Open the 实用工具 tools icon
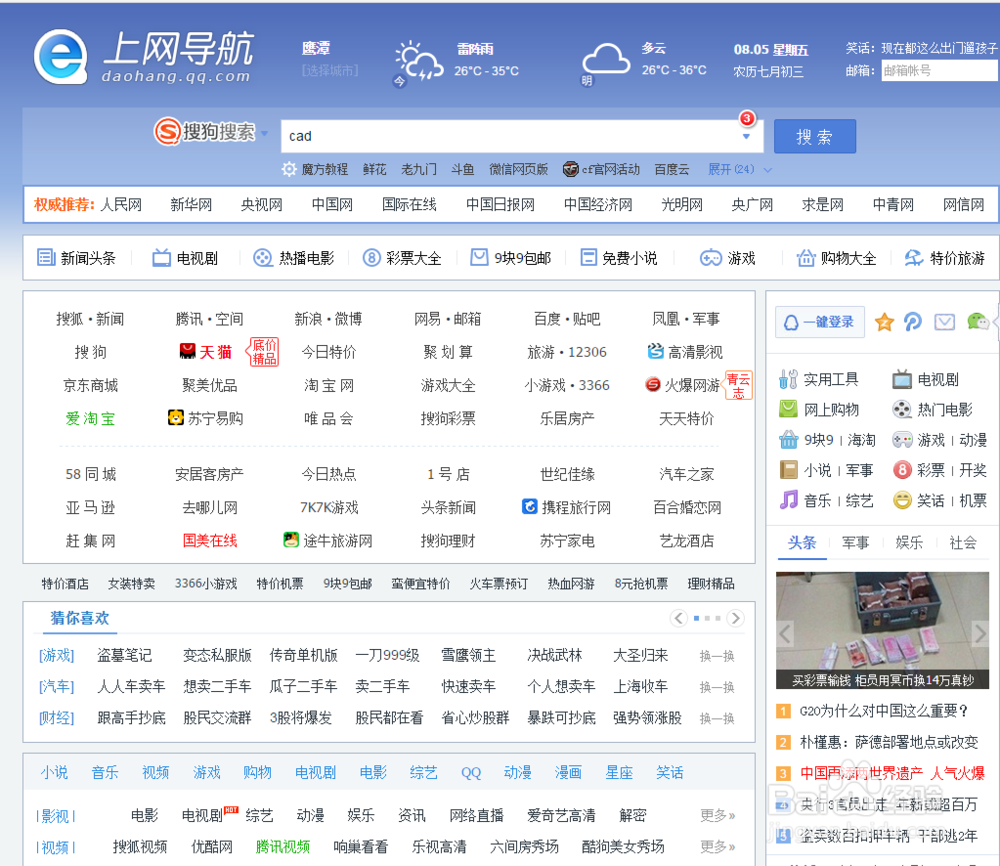The height and width of the screenshot is (866, 1000). 788,379
